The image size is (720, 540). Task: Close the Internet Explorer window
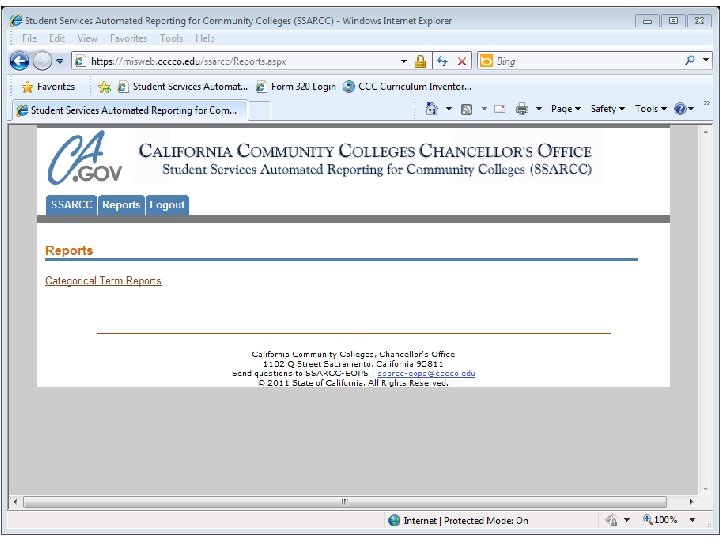click(699, 21)
